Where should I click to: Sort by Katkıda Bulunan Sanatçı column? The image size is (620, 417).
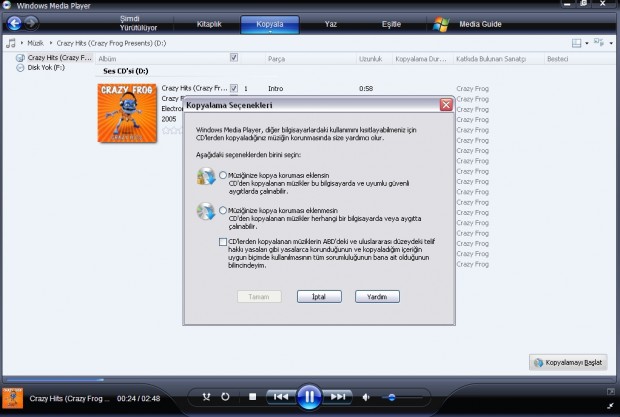pos(491,59)
